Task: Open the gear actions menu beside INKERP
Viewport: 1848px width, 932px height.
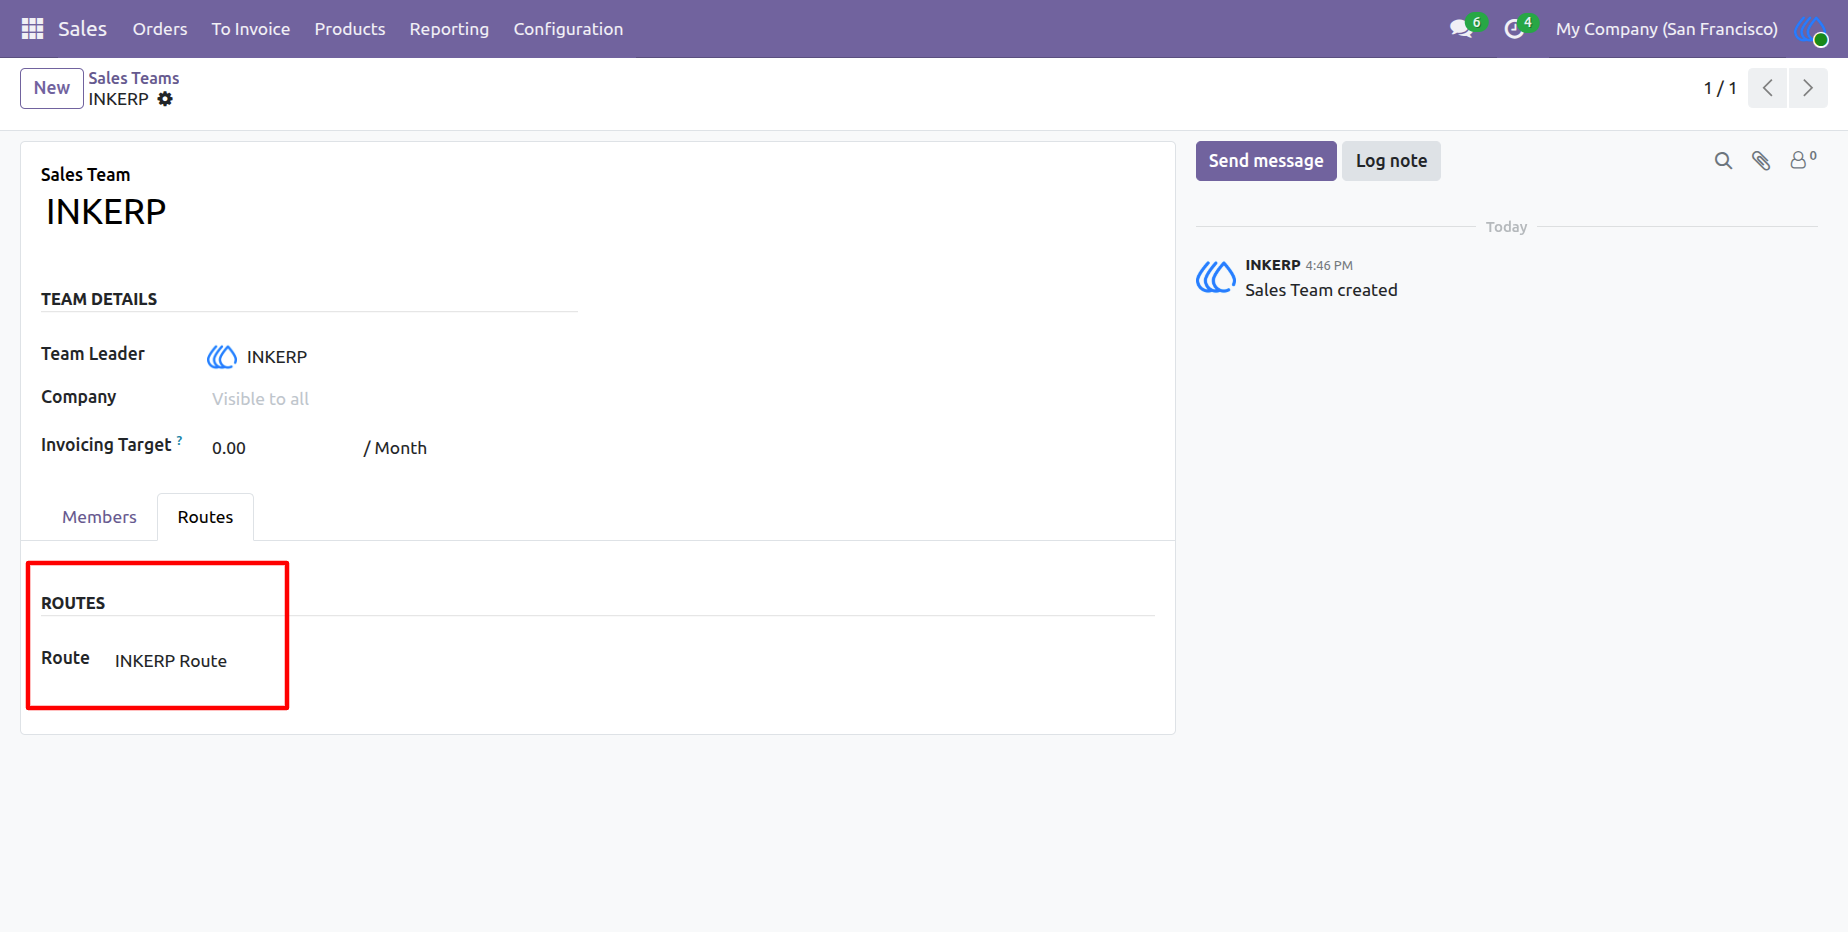Action: click(x=165, y=99)
